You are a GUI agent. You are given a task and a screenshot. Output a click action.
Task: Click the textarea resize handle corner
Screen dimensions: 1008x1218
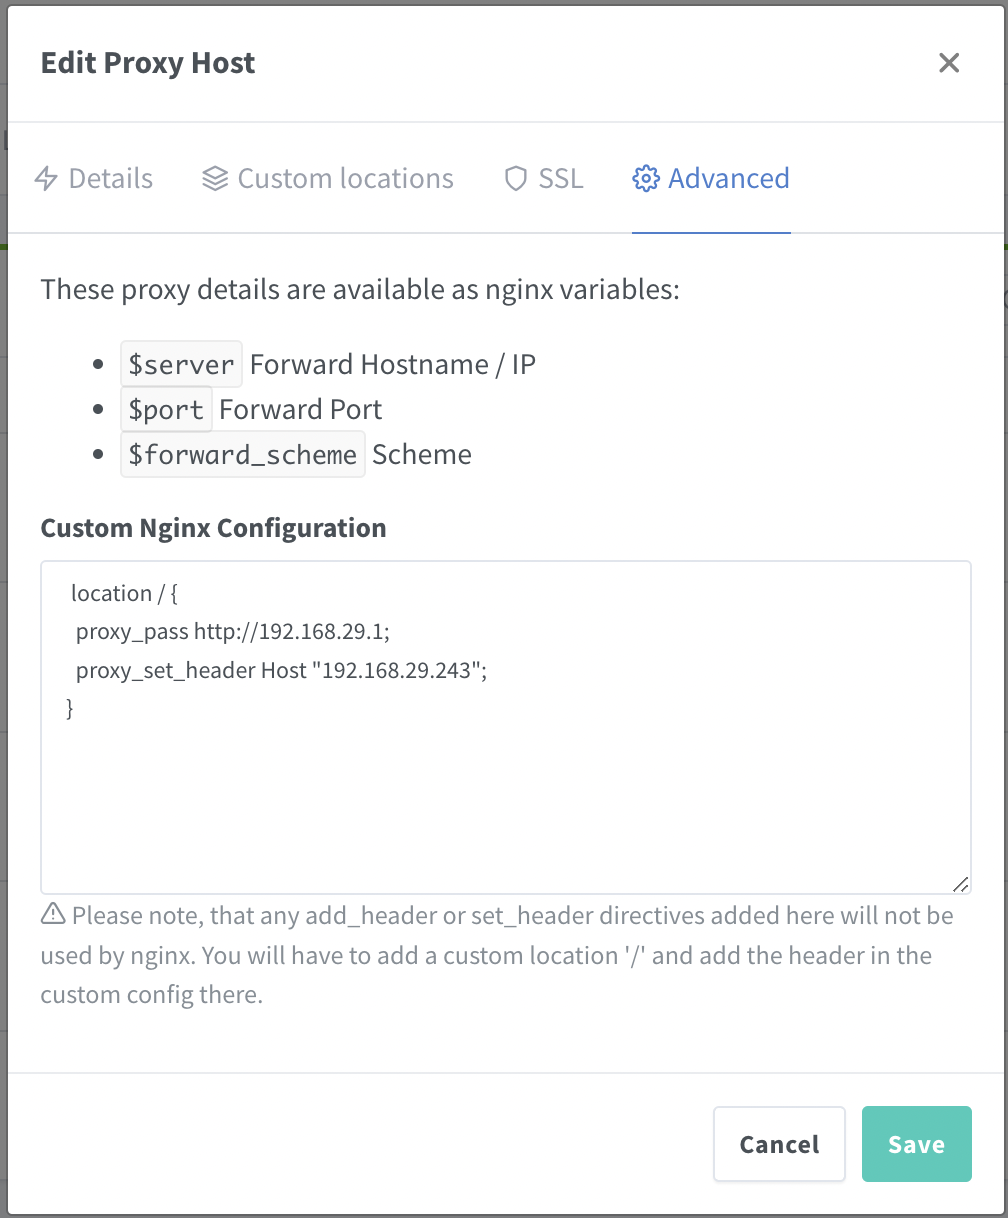click(x=960, y=883)
